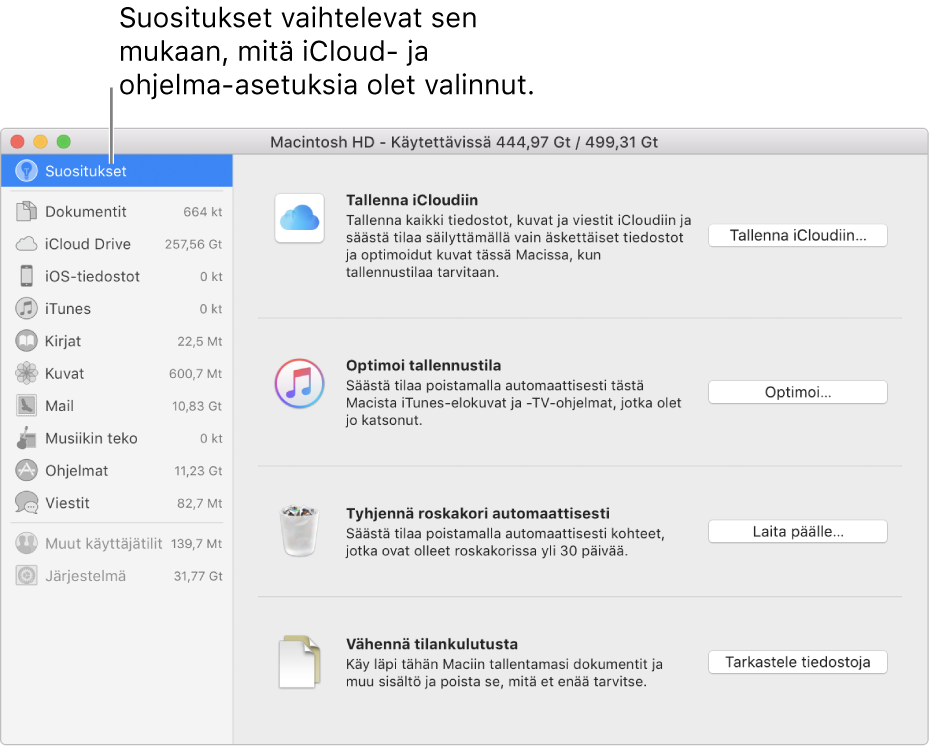Minimize the window with the yellow button

[40, 142]
